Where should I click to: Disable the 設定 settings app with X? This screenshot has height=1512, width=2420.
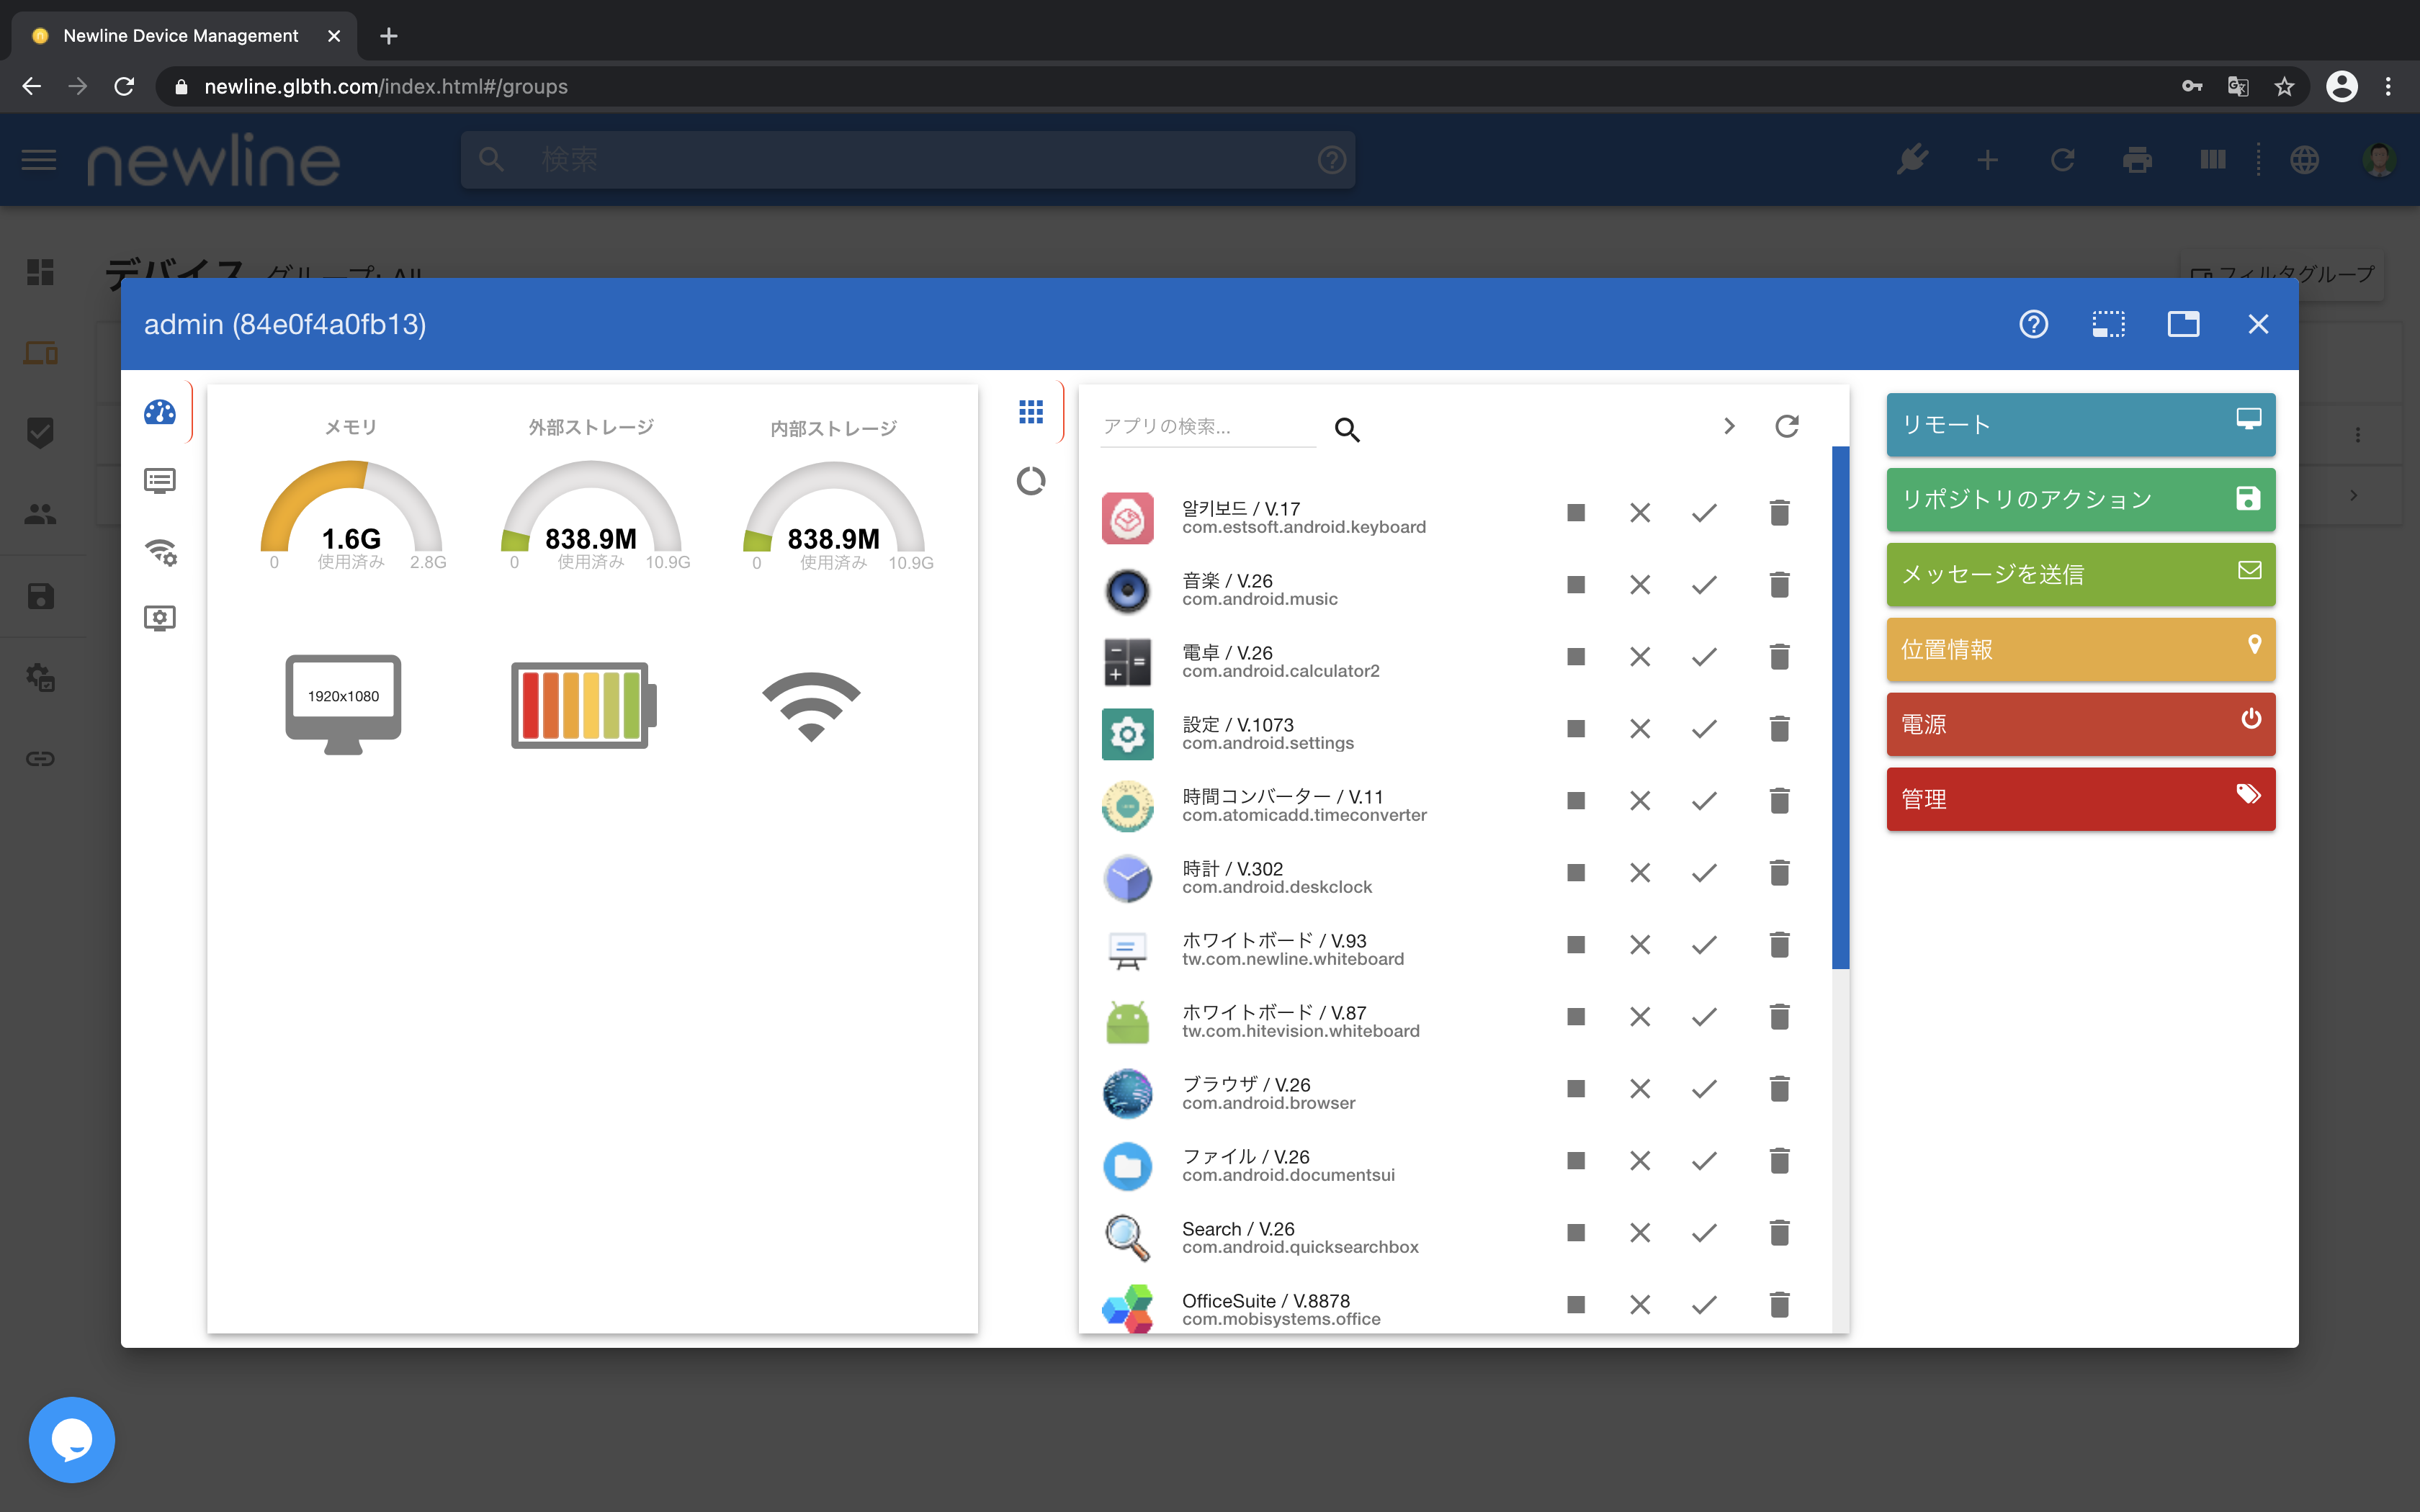(x=1640, y=729)
